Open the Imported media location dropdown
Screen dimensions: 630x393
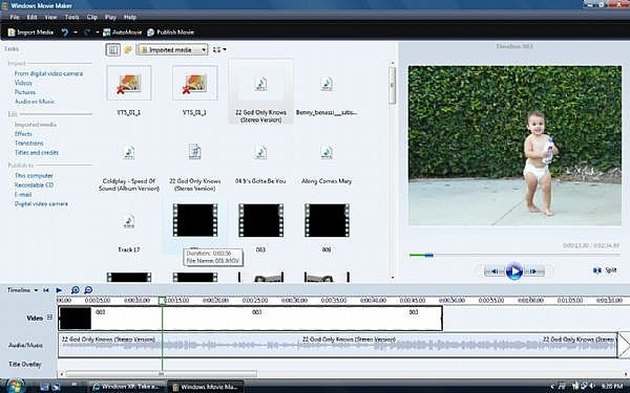(x=173, y=50)
